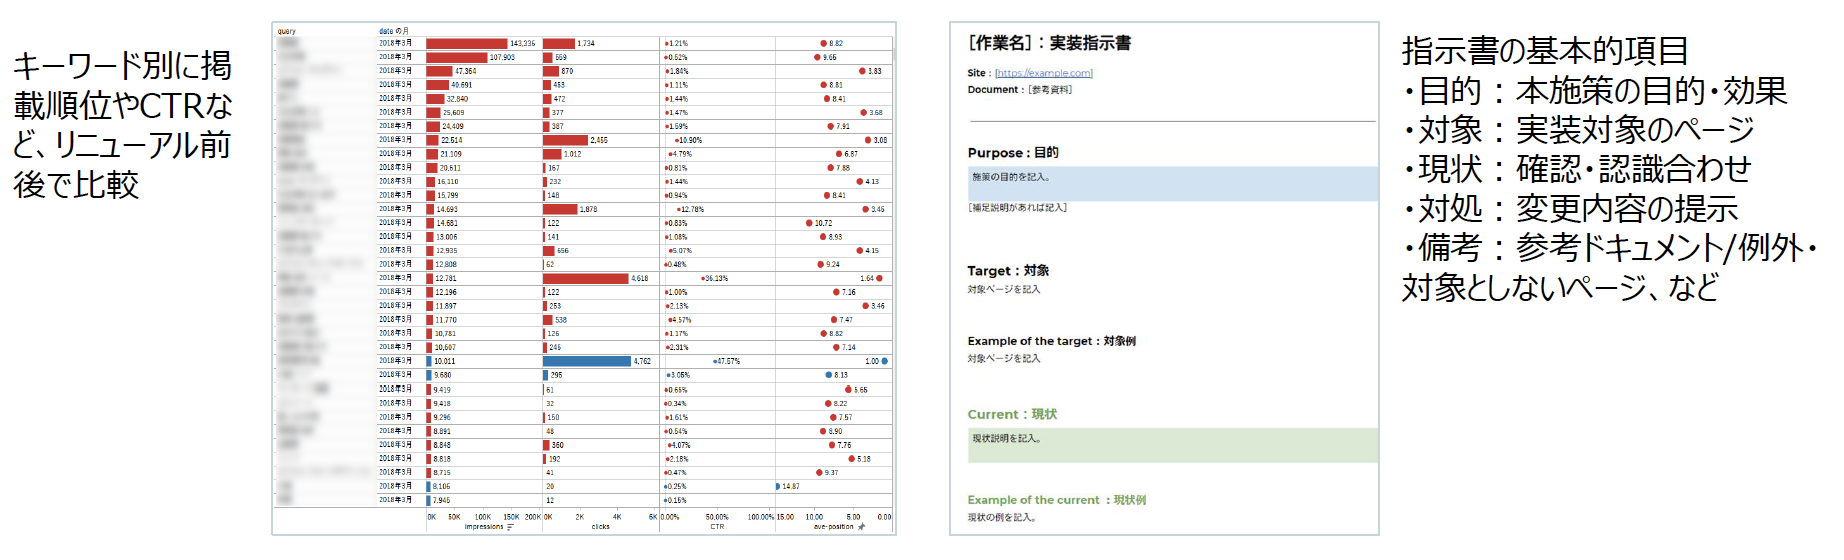Click Example of the target：対象例 heading
Image resolution: width=1844 pixels, height=560 pixels.
[x=1051, y=341]
